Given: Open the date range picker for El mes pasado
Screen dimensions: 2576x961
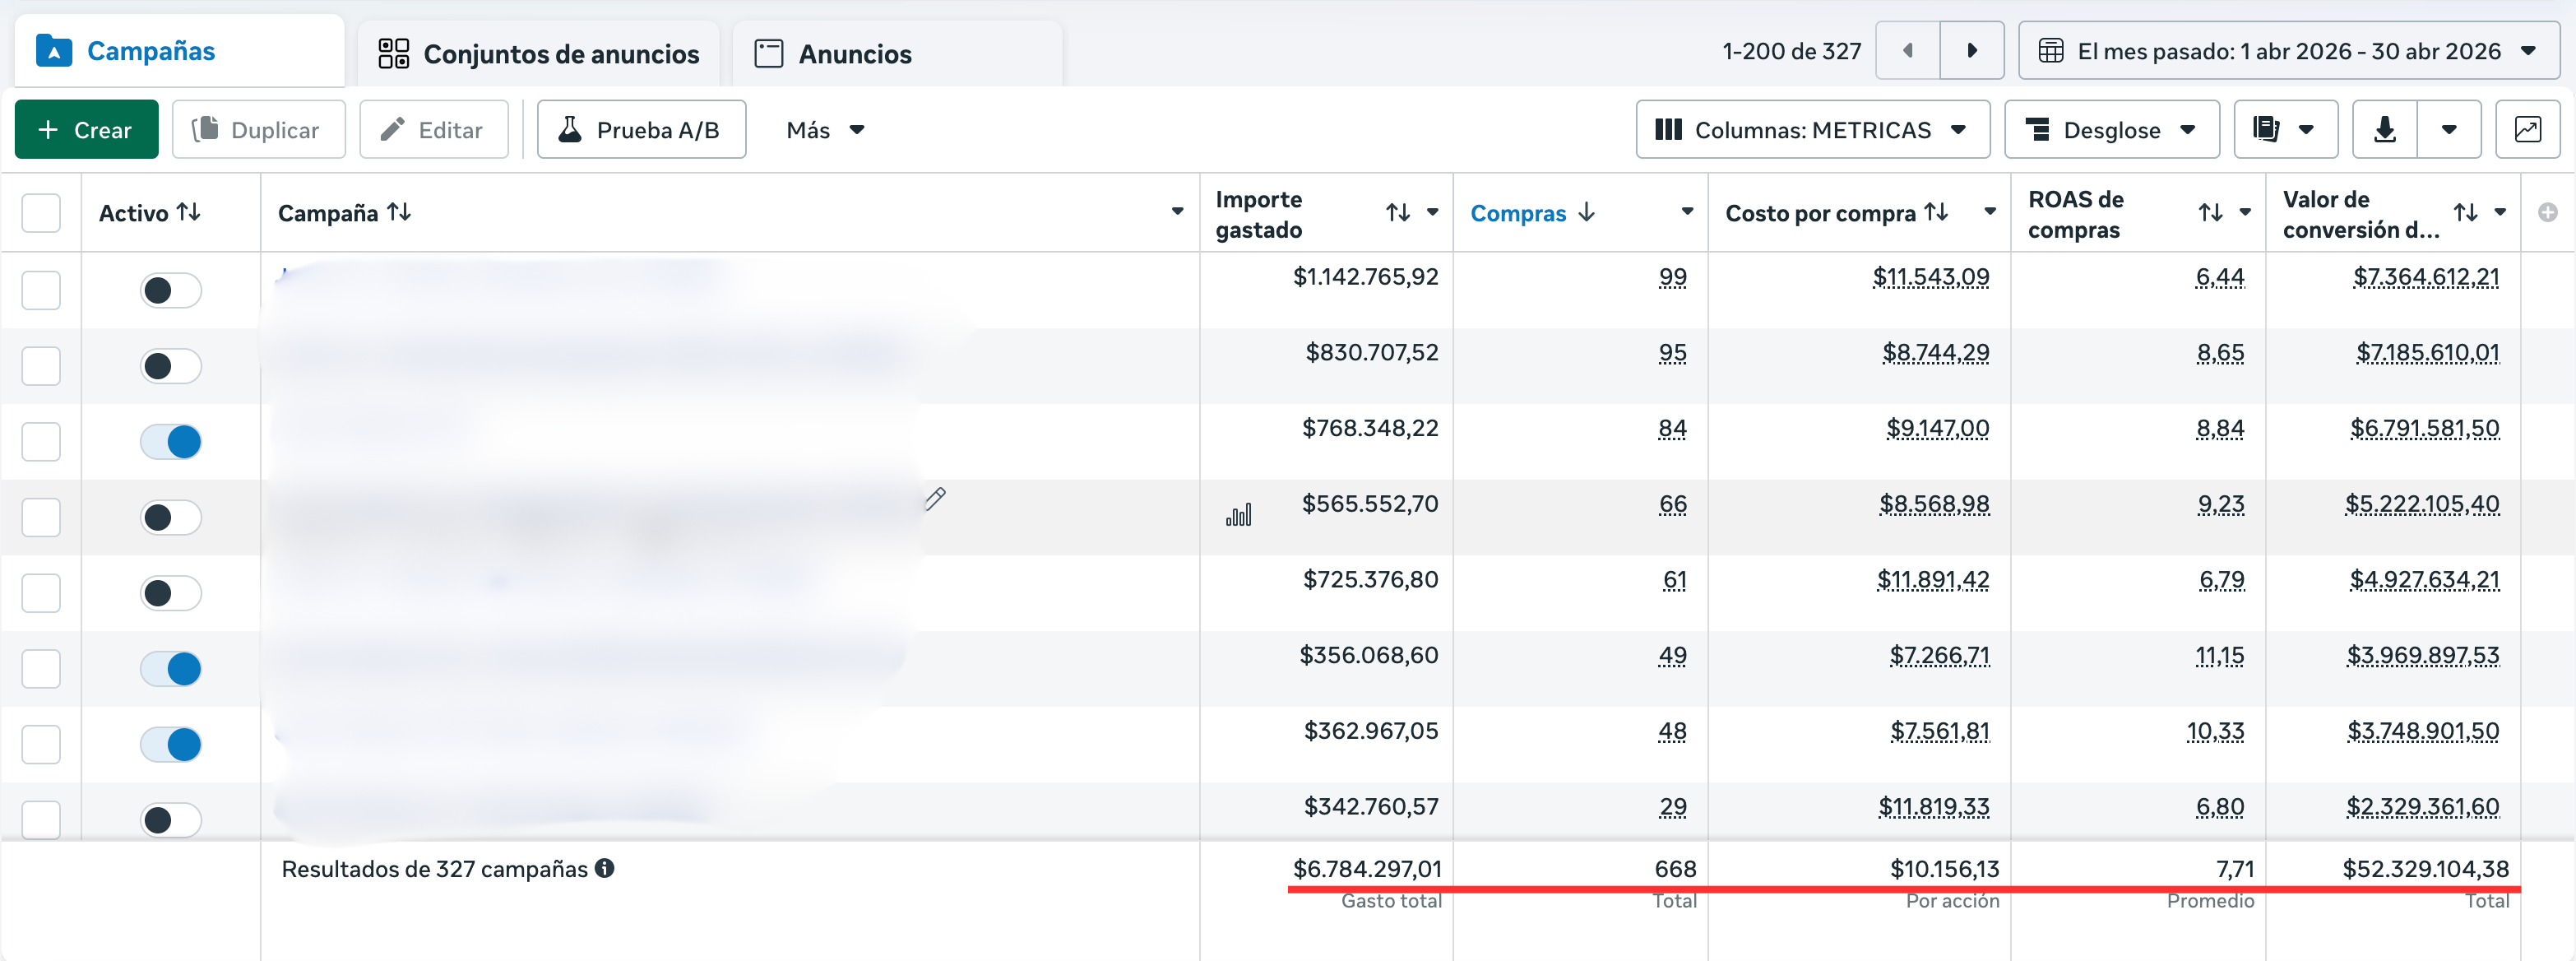Looking at the screenshot, I should [2288, 51].
